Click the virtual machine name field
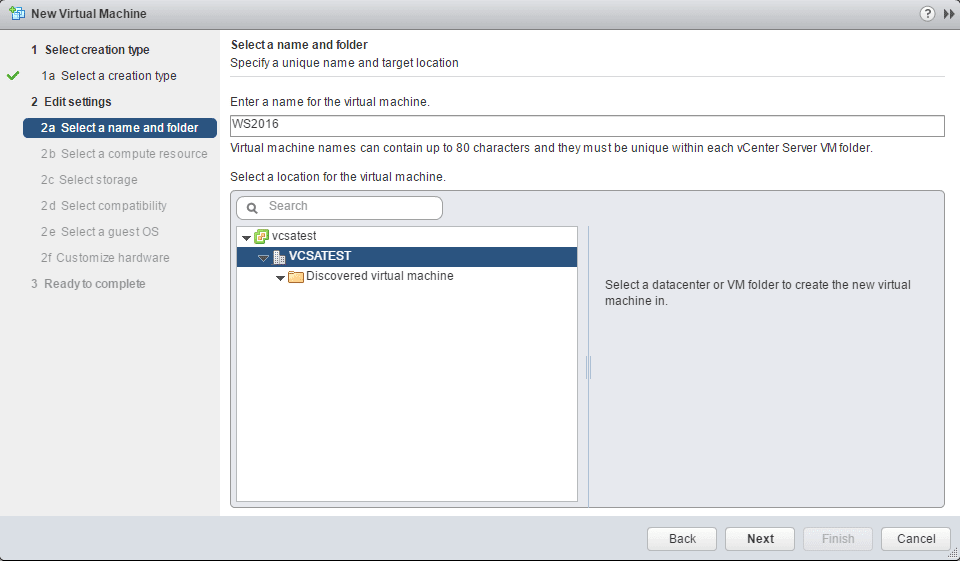Viewport: 960px width, 561px height. 587,125
